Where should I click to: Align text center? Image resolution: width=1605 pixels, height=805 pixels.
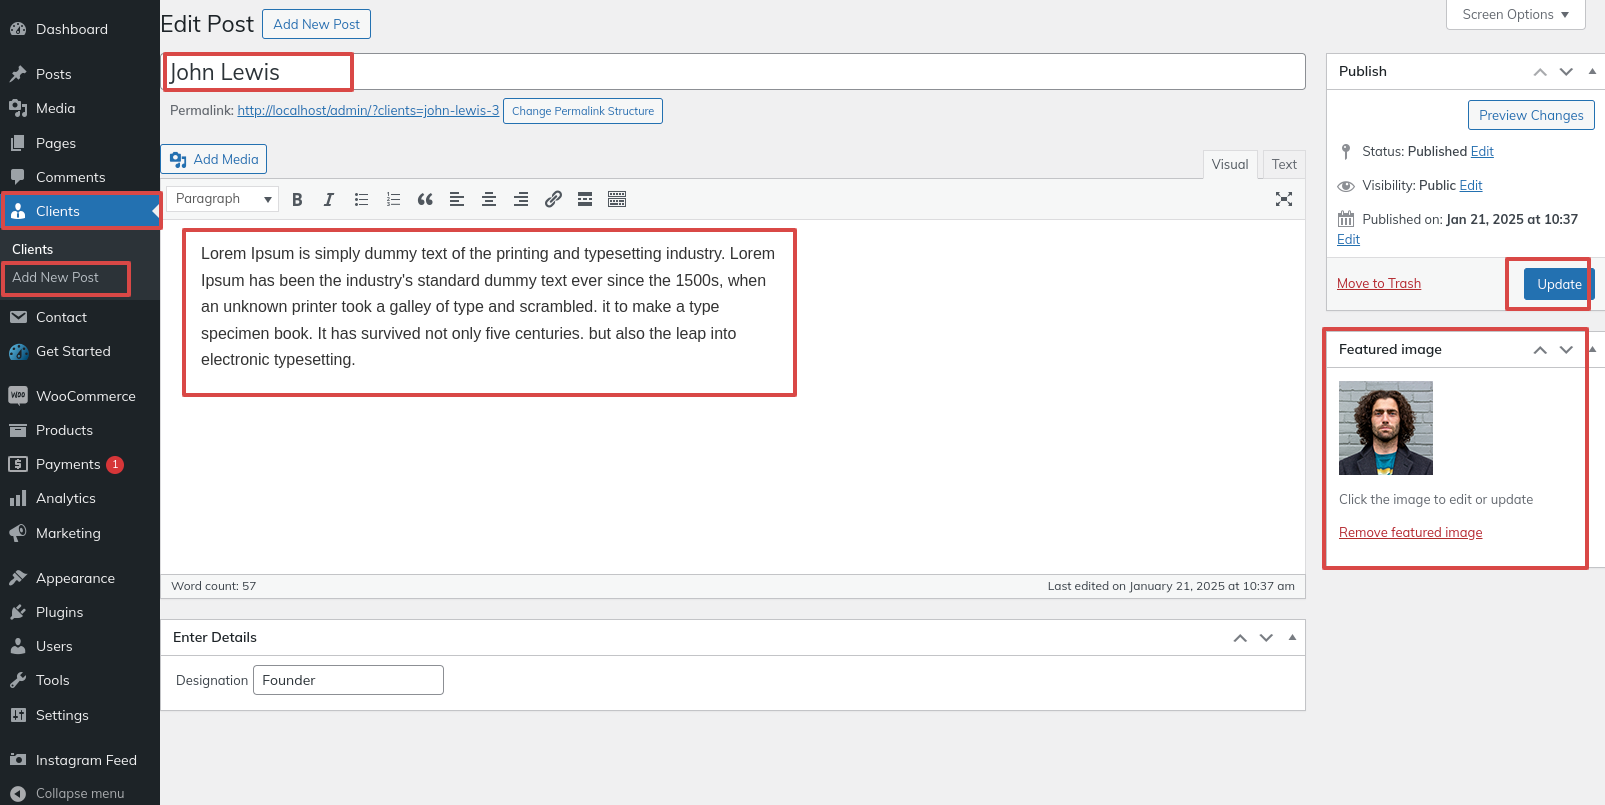[489, 199]
